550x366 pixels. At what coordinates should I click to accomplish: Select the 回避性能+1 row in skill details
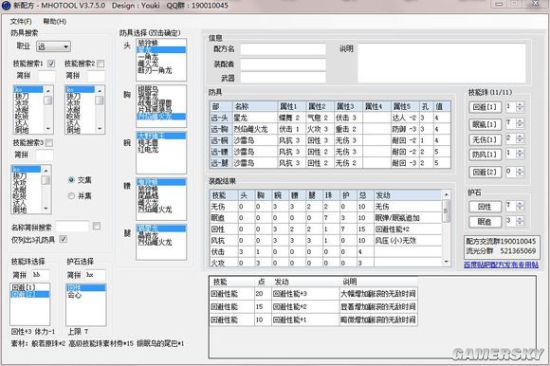click(313, 320)
